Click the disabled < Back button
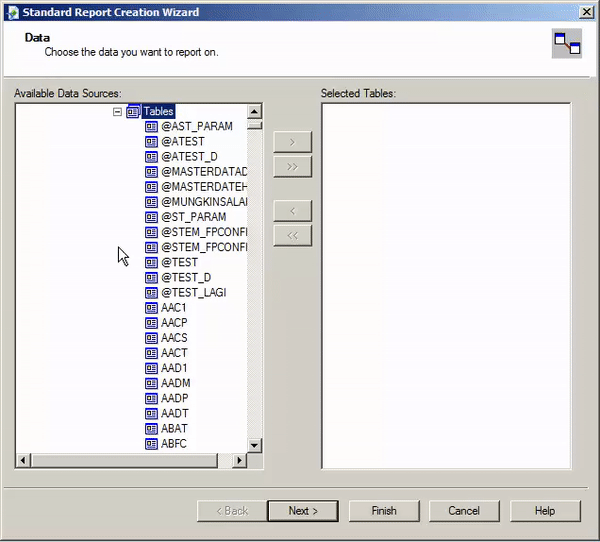This screenshot has width=600, height=542. click(232, 511)
